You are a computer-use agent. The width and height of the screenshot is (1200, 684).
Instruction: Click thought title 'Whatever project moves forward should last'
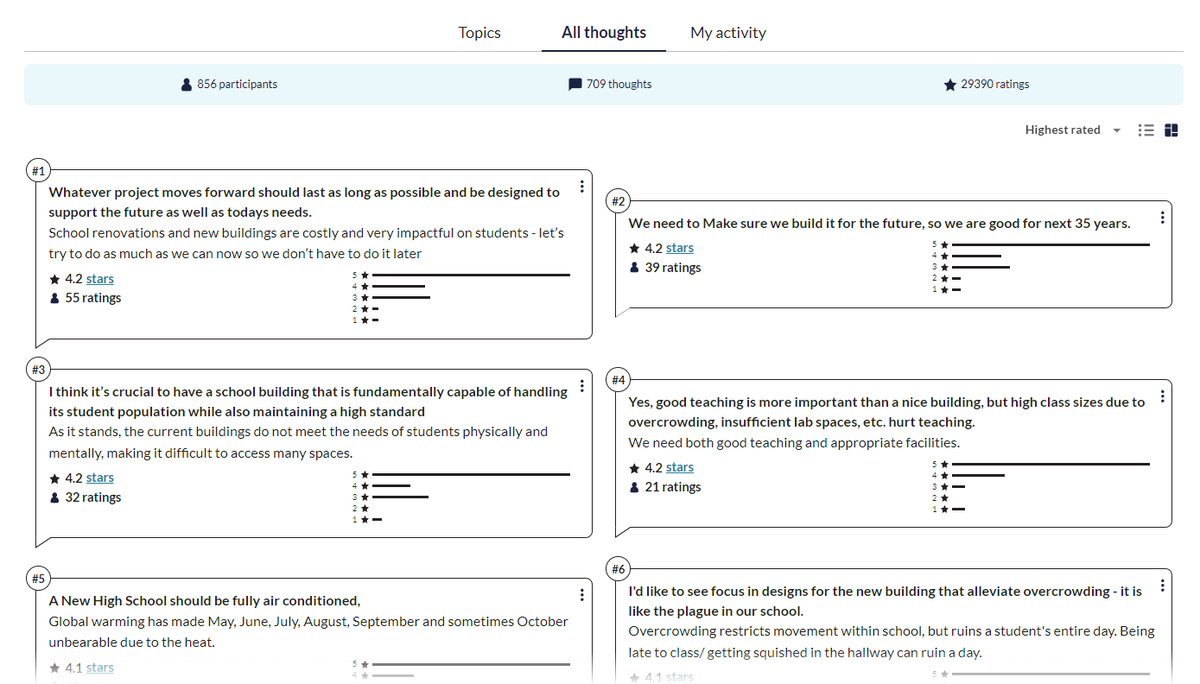[x=304, y=202]
